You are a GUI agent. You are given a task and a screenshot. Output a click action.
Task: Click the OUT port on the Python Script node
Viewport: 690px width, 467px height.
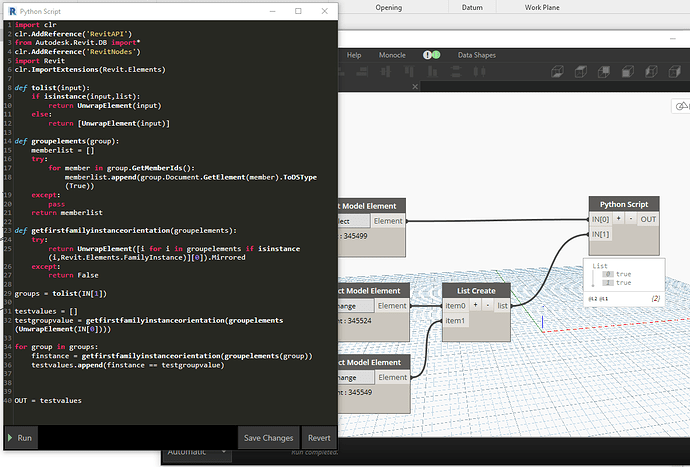(x=648, y=219)
